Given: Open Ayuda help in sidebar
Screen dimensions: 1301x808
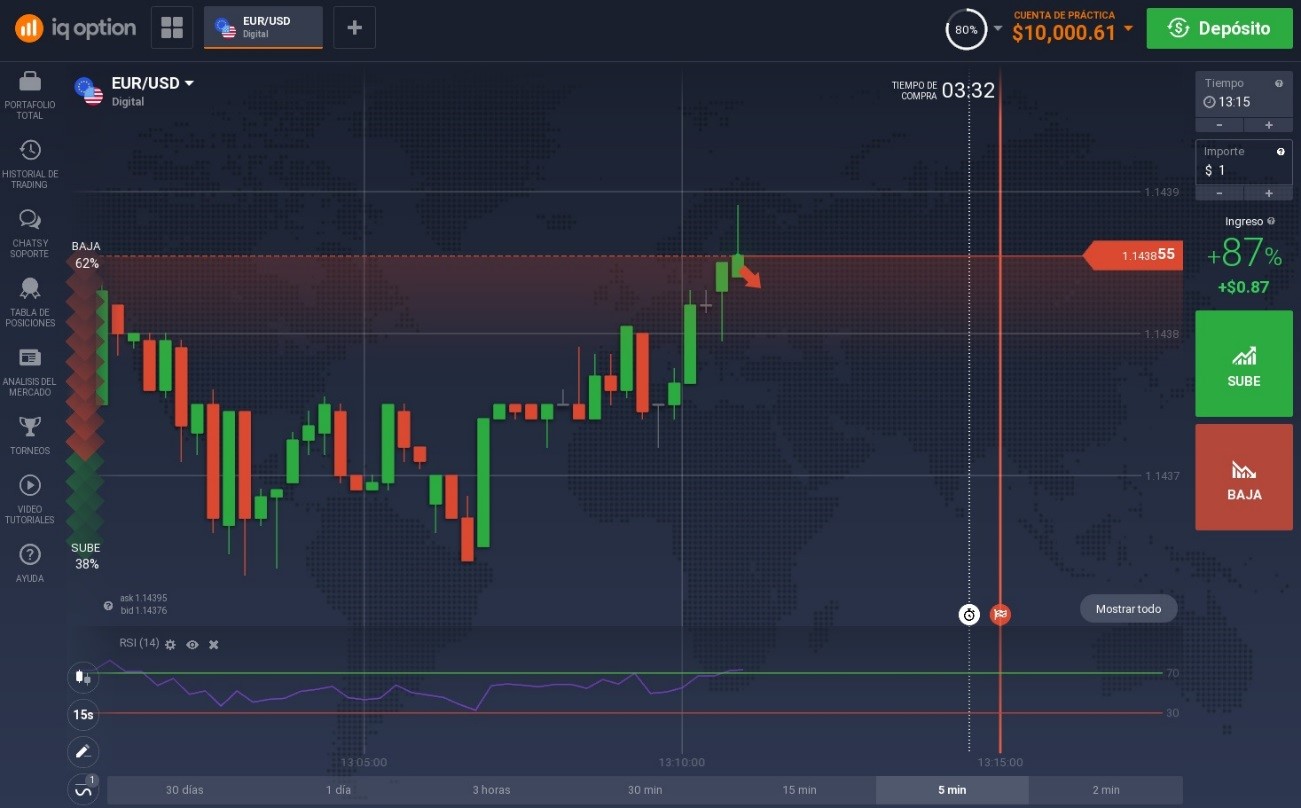Looking at the screenshot, I should click(30, 563).
